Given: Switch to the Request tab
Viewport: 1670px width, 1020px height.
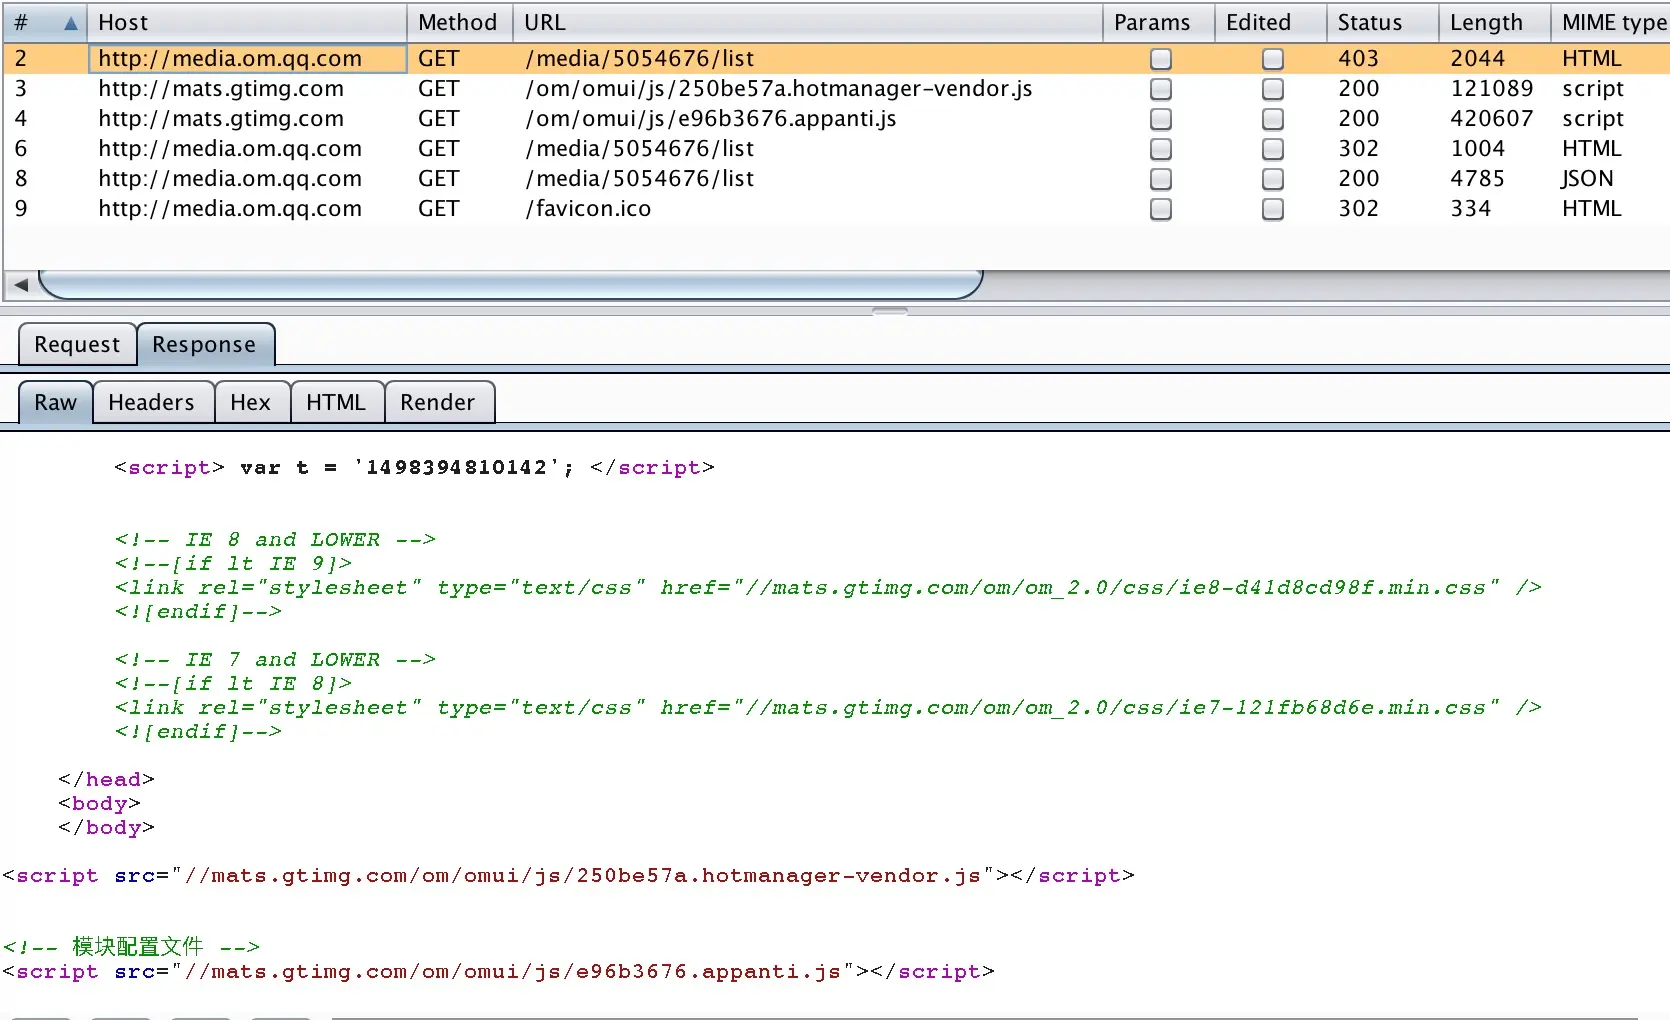Looking at the screenshot, I should [x=77, y=345].
